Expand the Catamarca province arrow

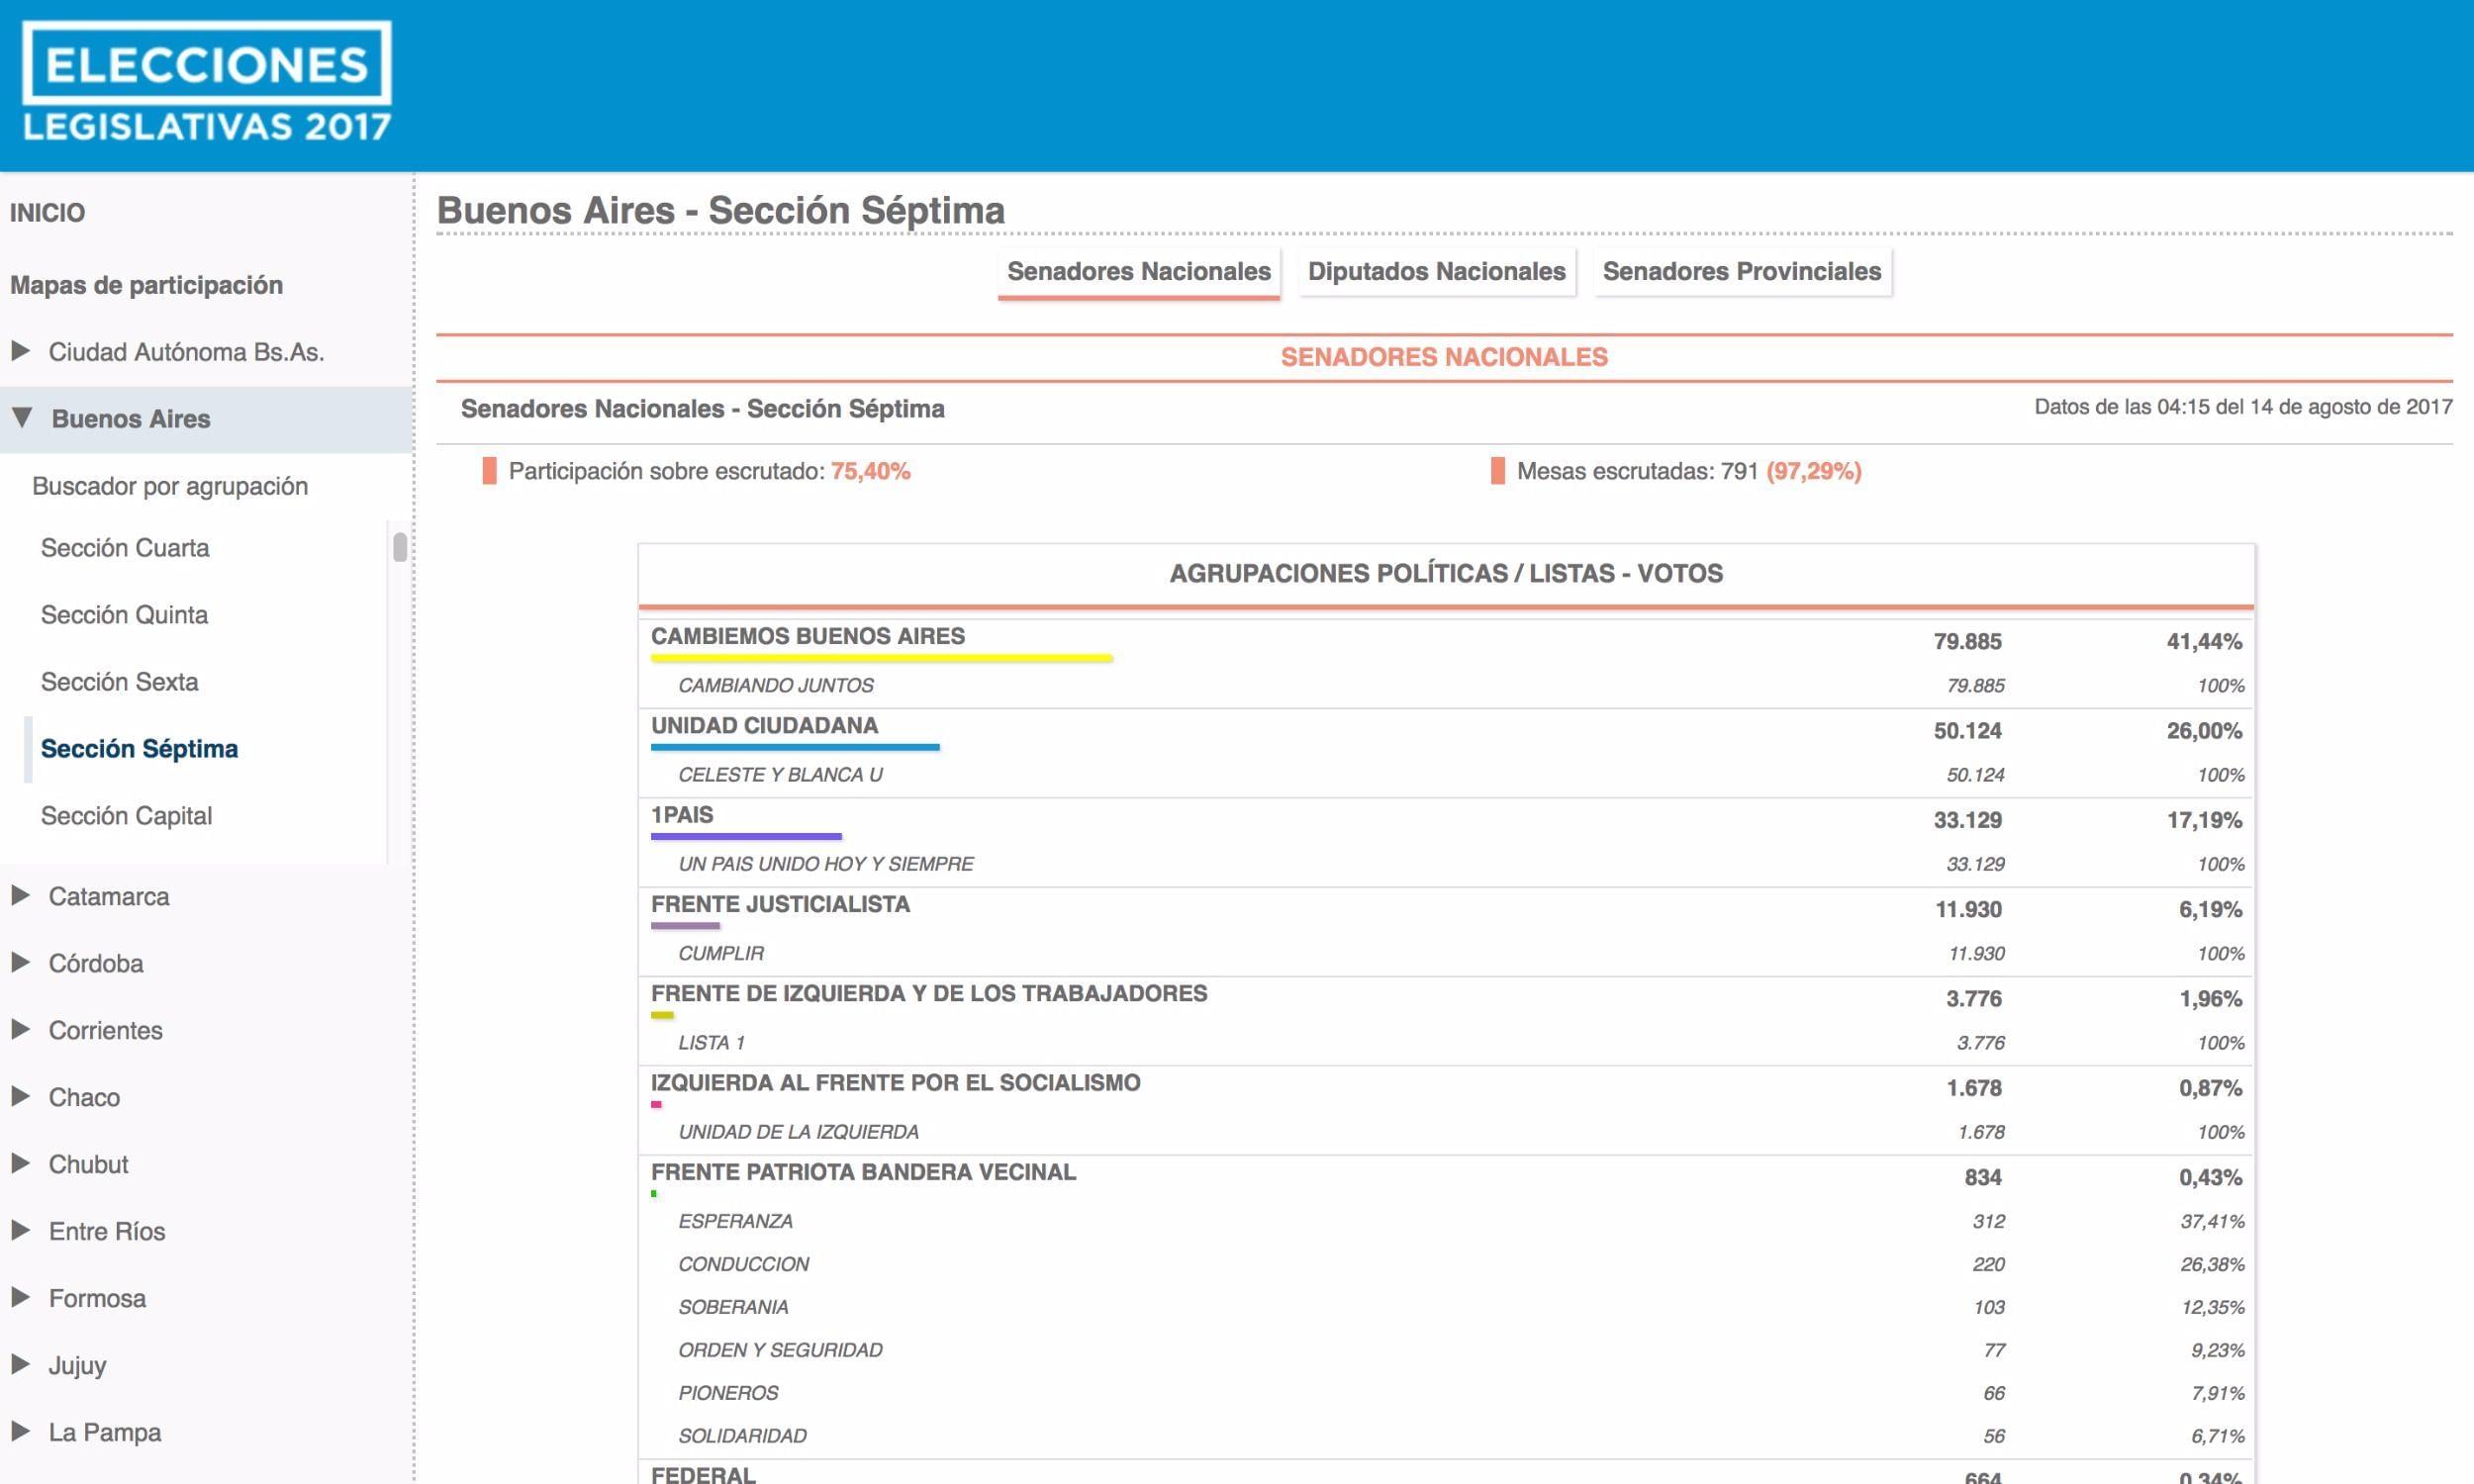coord(20,895)
